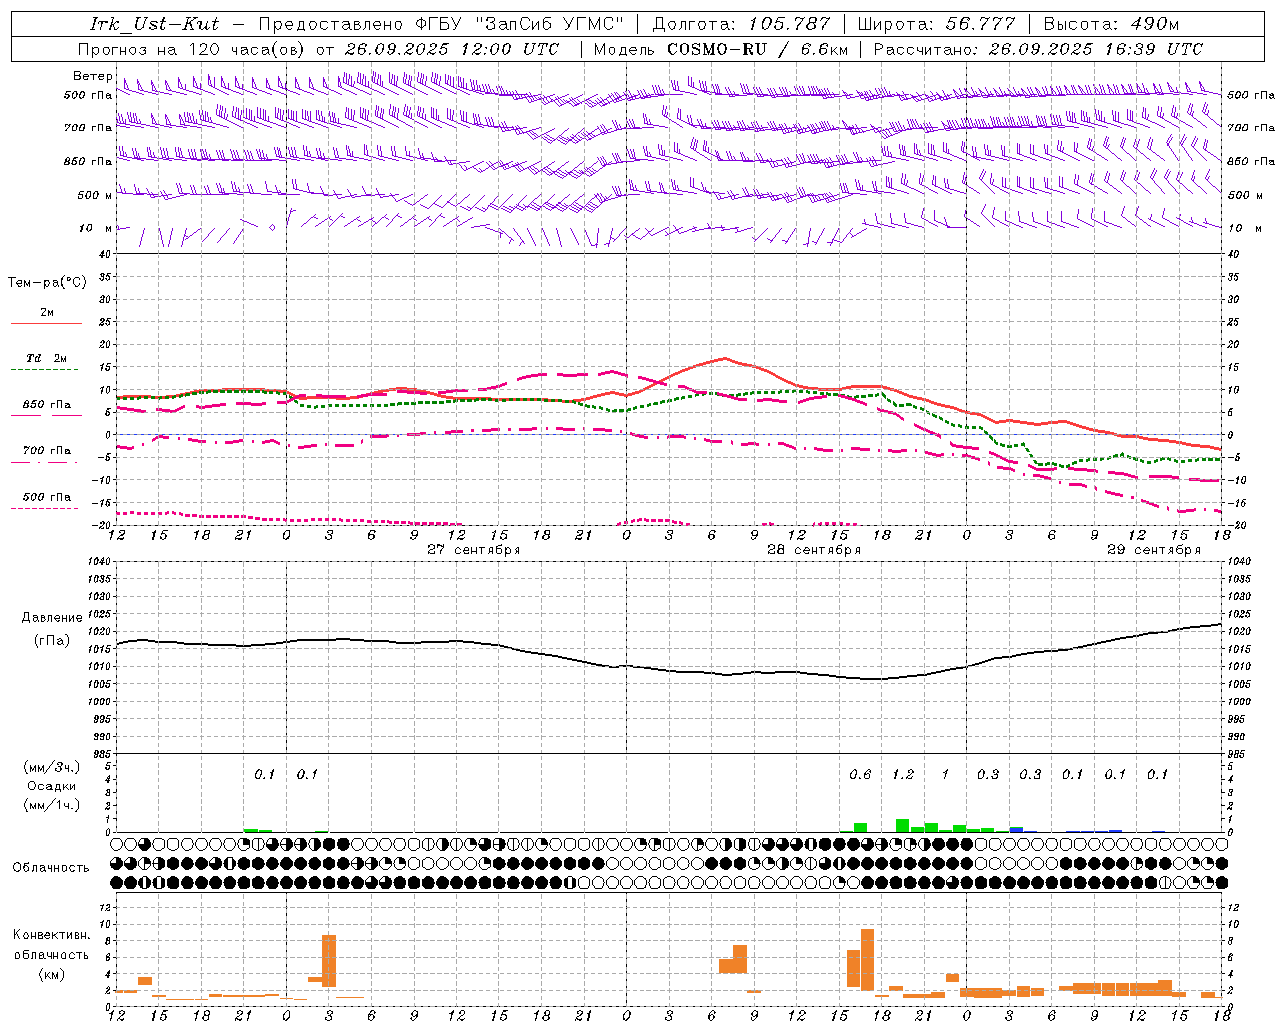This screenshot has width=1280, height=1024.
Task: Select 'Прогноз на 120 часа(ов)' forecast text
Action: [192, 49]
